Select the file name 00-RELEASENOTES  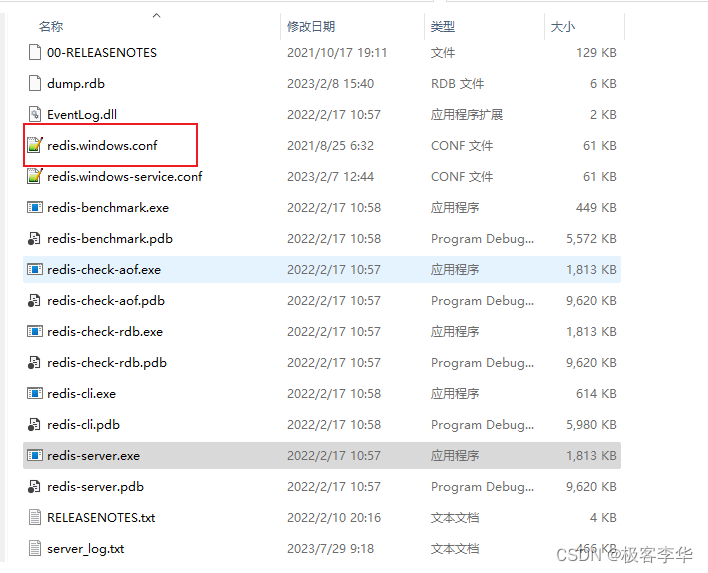(x=102, y=53)
